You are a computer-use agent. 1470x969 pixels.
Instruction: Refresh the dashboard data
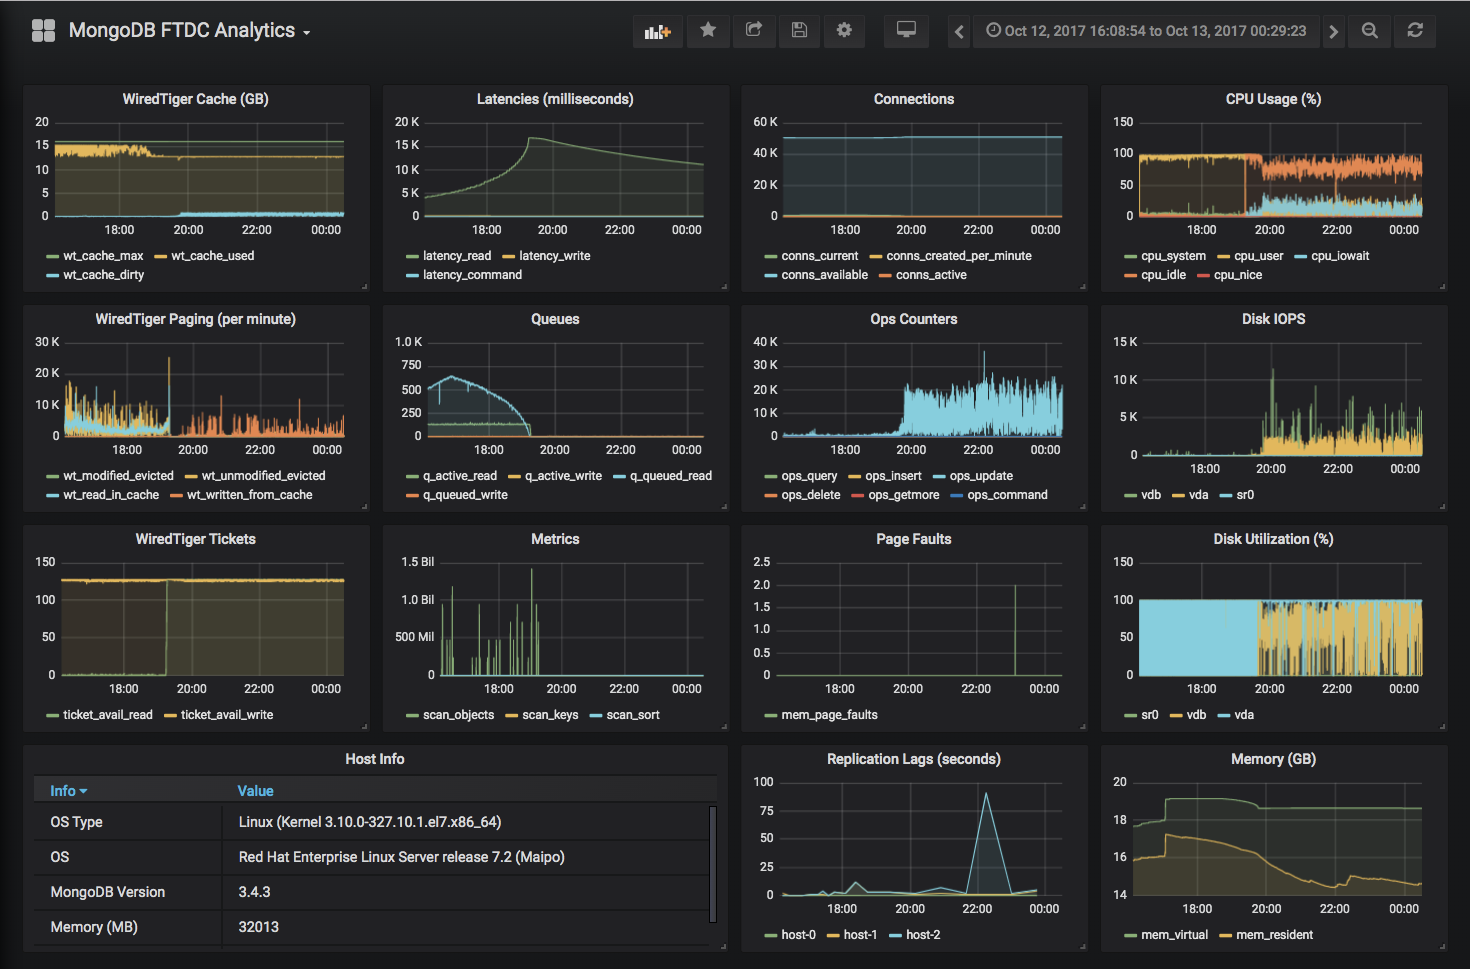tap(1414, 30)
